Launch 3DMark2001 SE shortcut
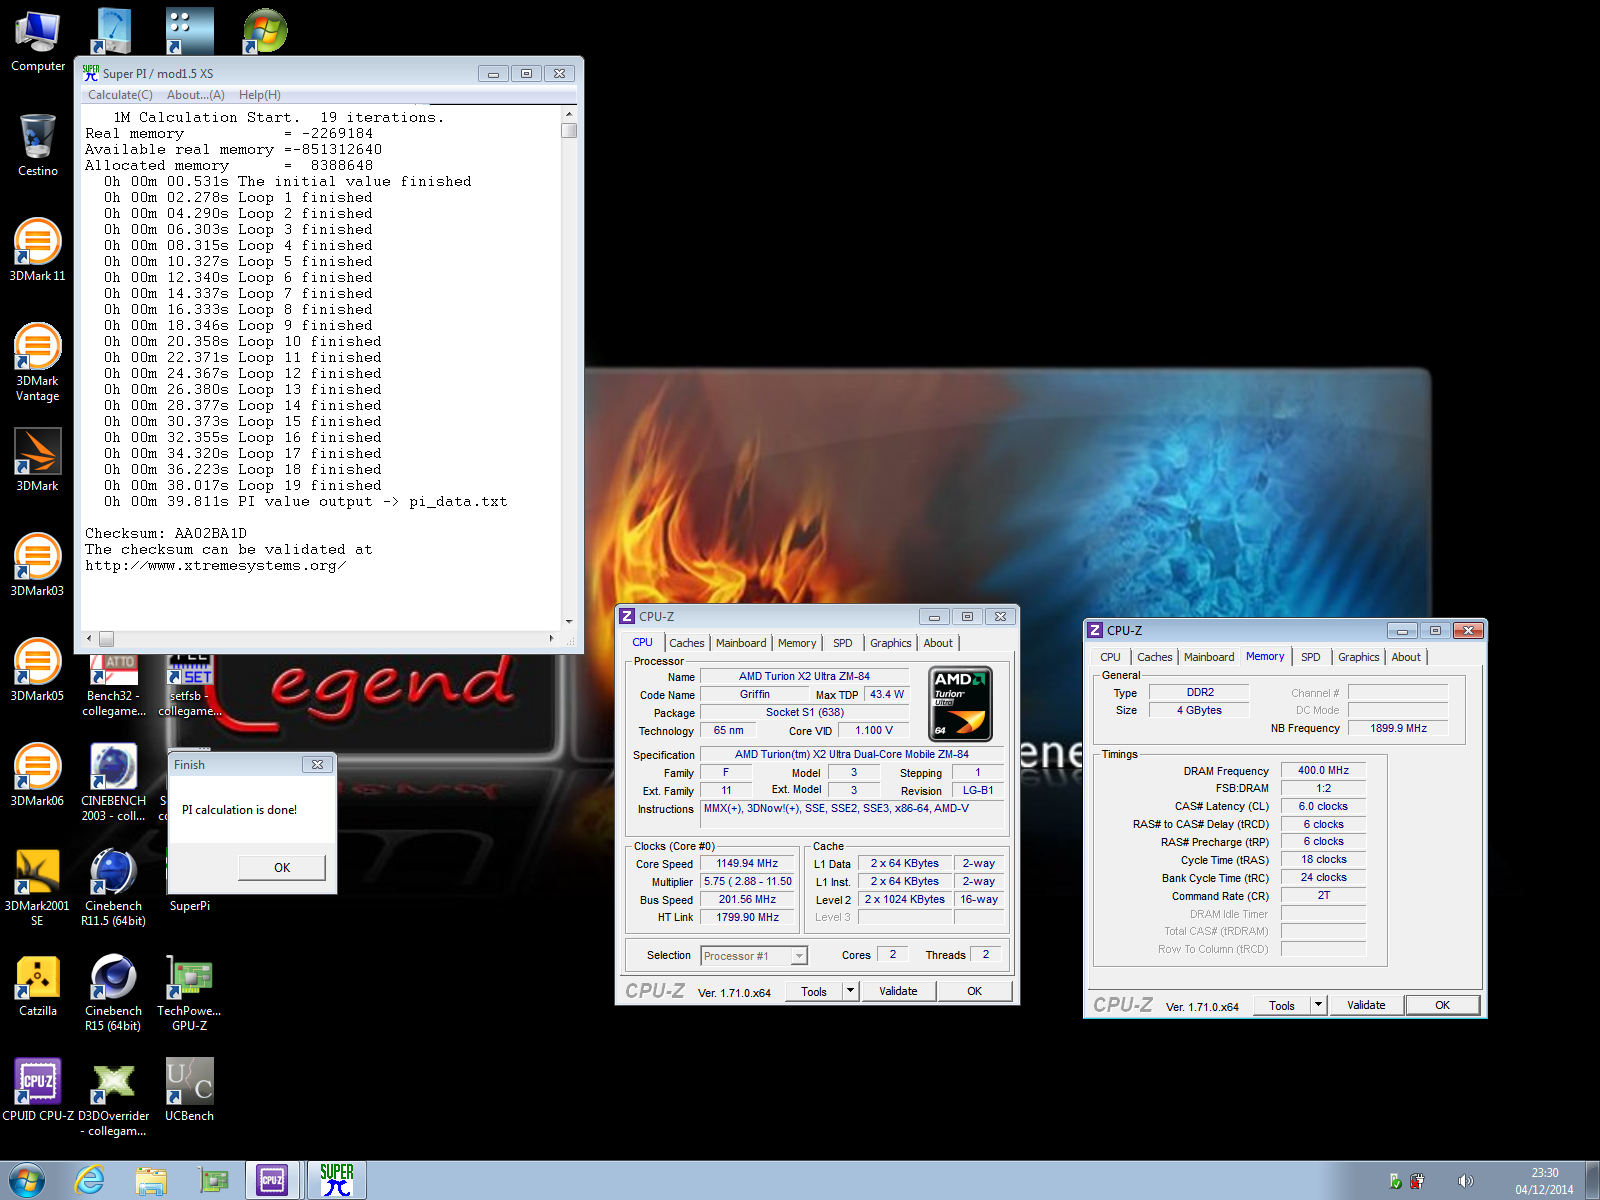This screenshot has height=1200, width=1600. (x=38, y=887)
